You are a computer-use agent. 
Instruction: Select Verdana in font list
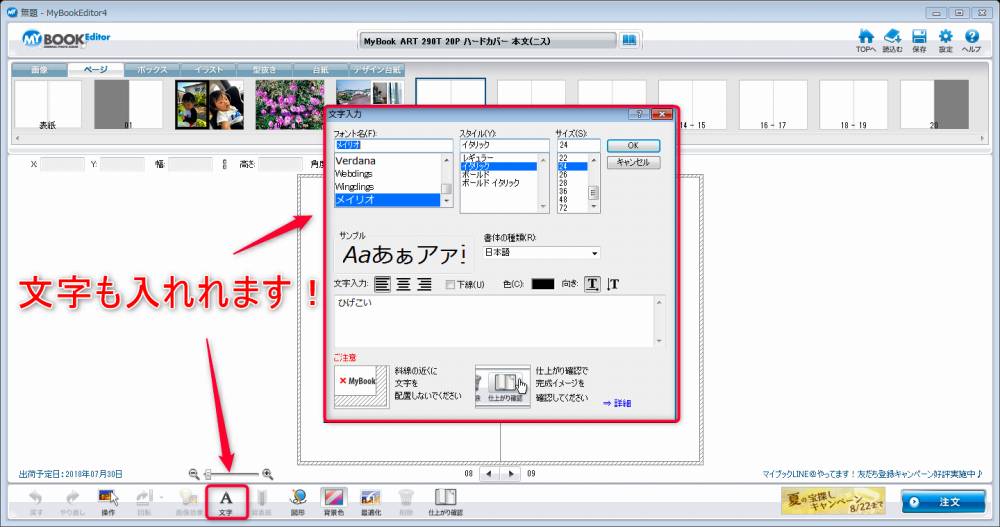(x=355, y=161)
